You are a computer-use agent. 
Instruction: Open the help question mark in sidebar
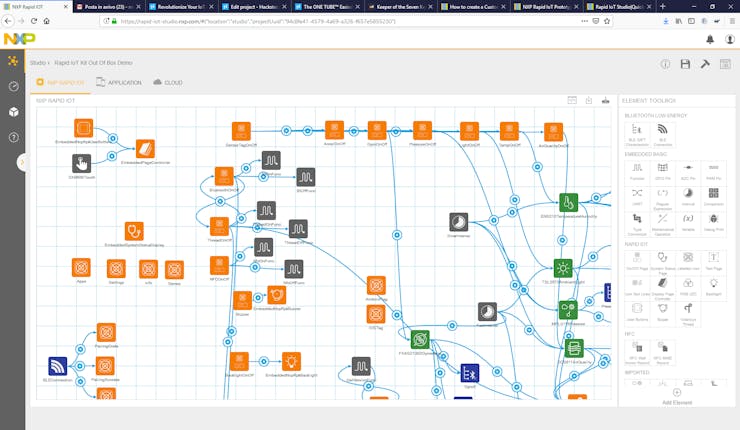pos(14,137)
